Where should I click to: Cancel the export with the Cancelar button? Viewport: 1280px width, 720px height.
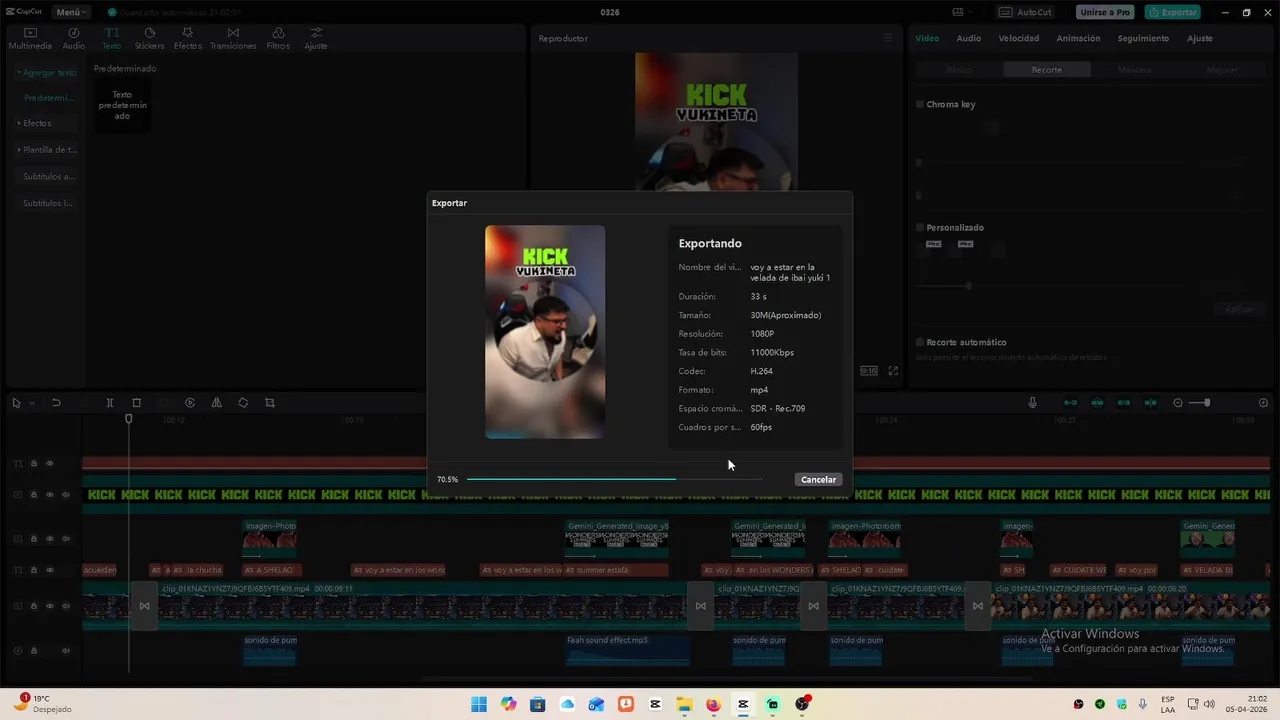(x=818, y=479)
